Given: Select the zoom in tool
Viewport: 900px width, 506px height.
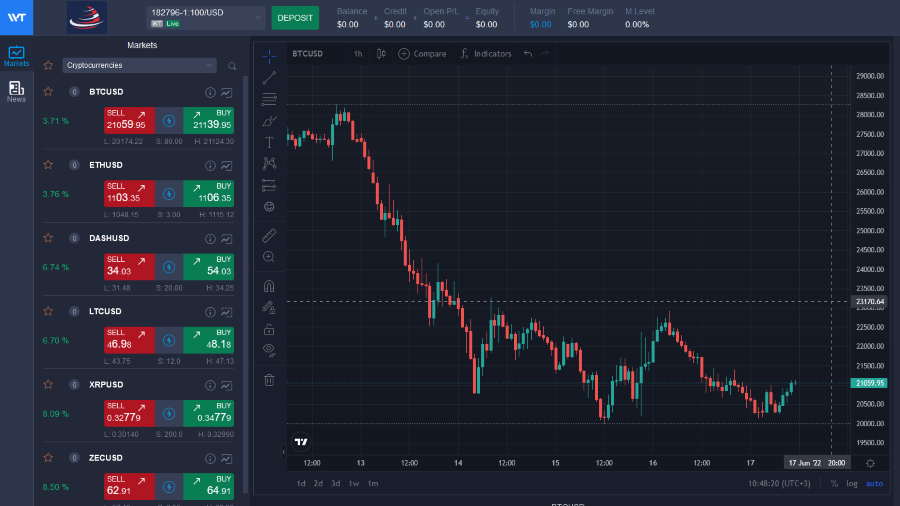Looking at the screenshot, I should tap(269, 257).
